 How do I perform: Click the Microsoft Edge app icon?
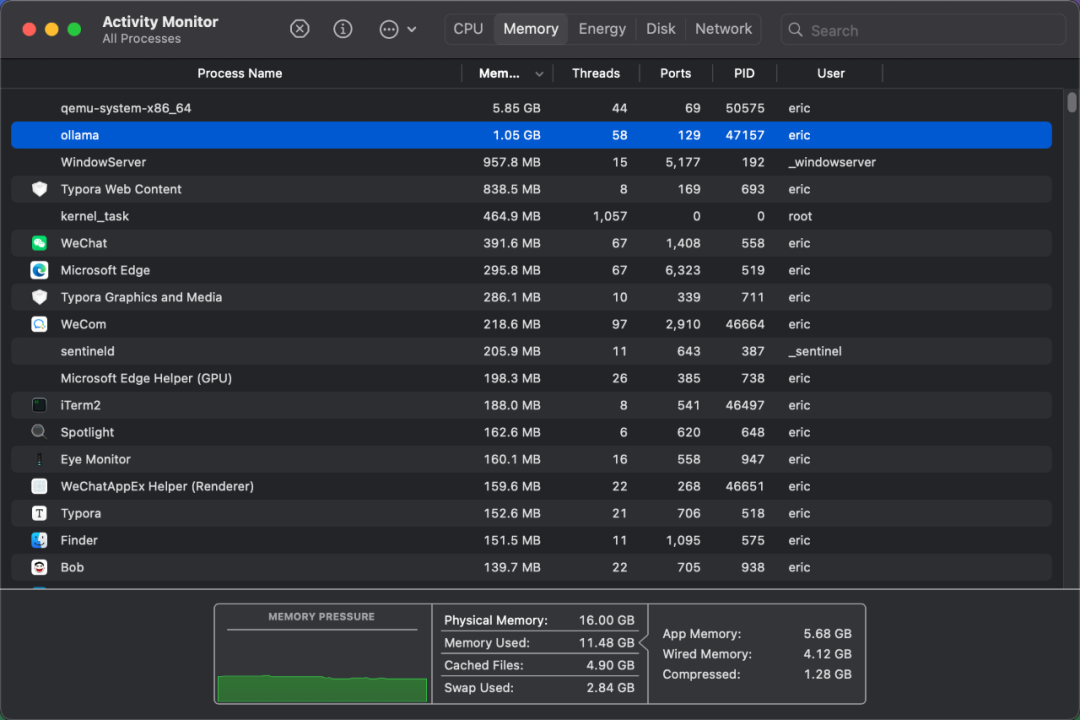pos(39,270)
